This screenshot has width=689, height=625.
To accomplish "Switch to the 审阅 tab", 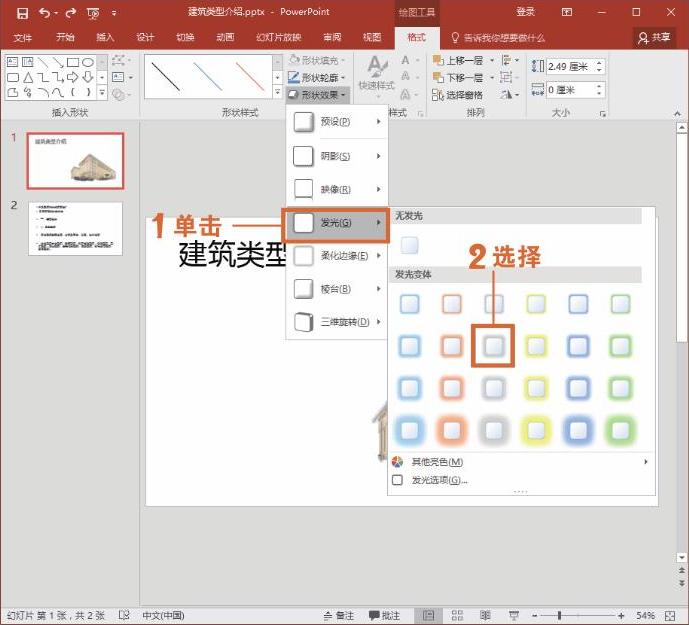I will pos(332,37).
